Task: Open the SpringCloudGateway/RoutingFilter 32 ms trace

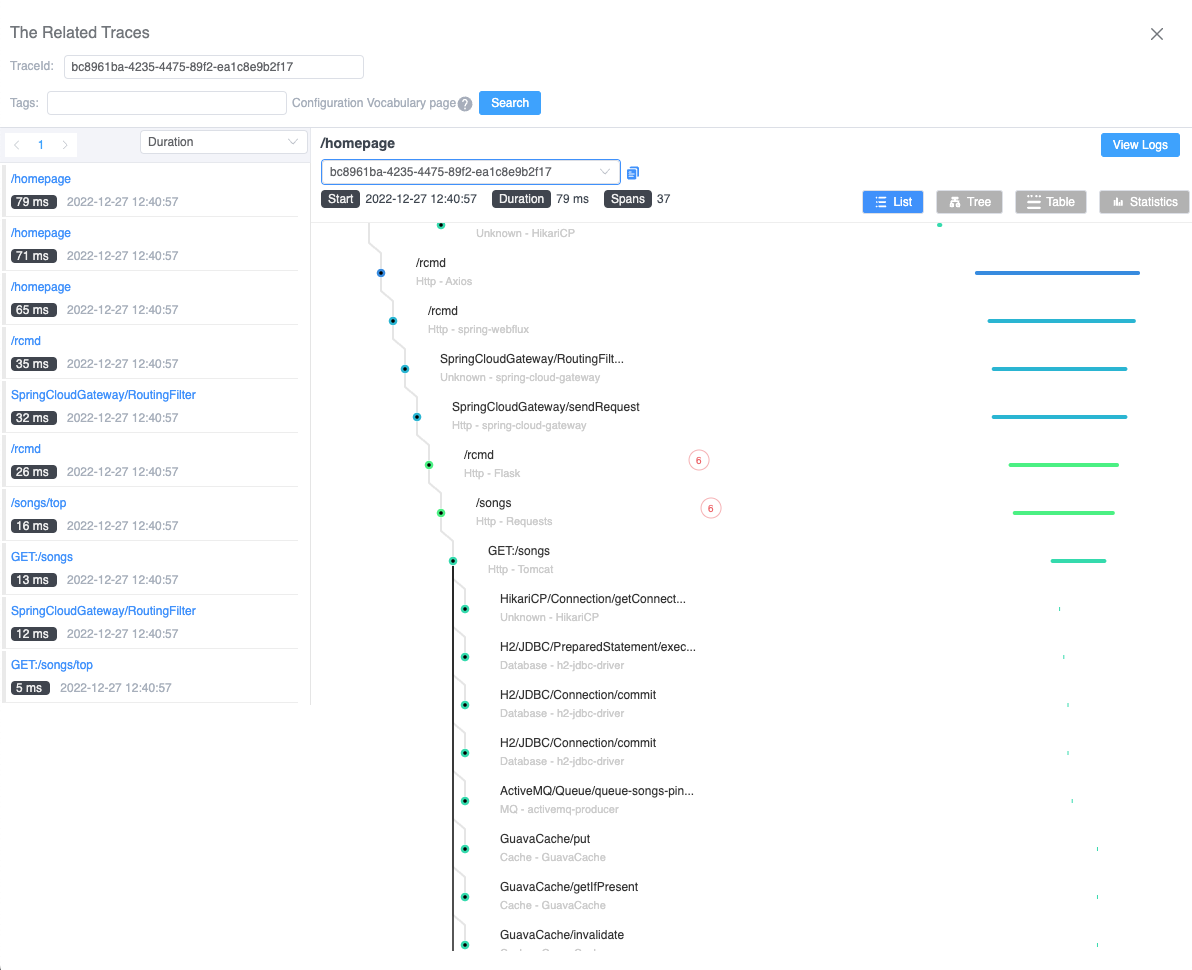Action: [x=103, y=395]
